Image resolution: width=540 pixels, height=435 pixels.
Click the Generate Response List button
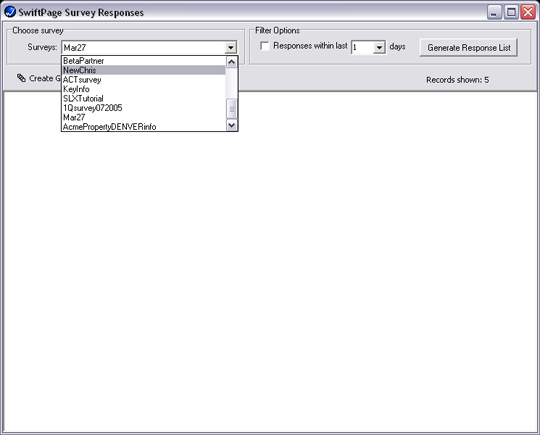(x=469, y=48)
